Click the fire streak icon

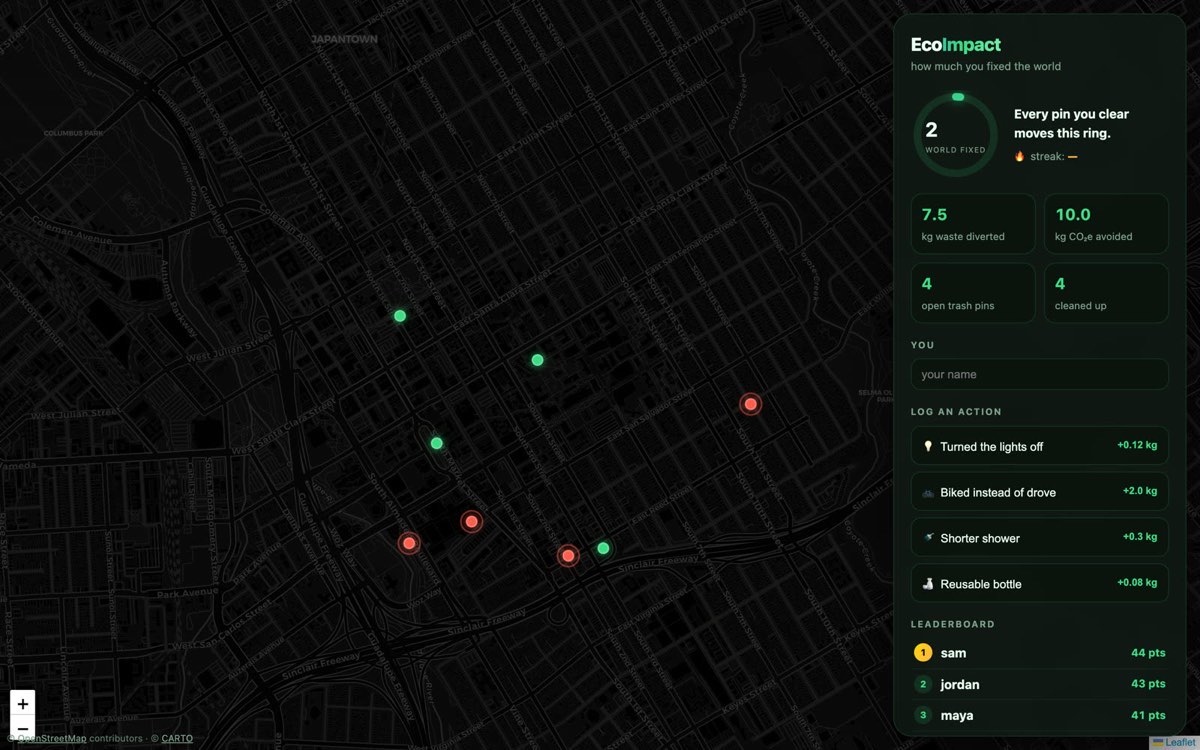point(1020,156)
